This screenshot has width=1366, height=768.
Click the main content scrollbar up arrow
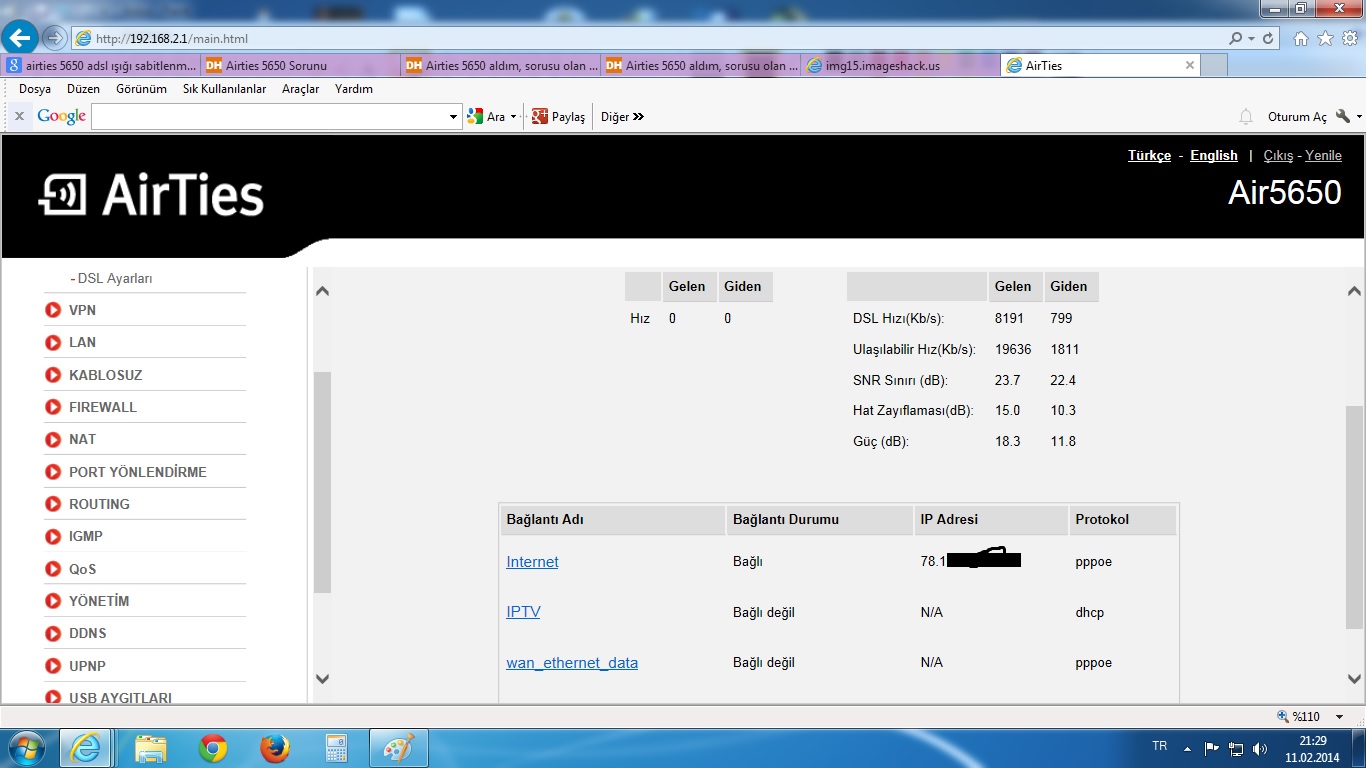click(x=1354, y=291)
